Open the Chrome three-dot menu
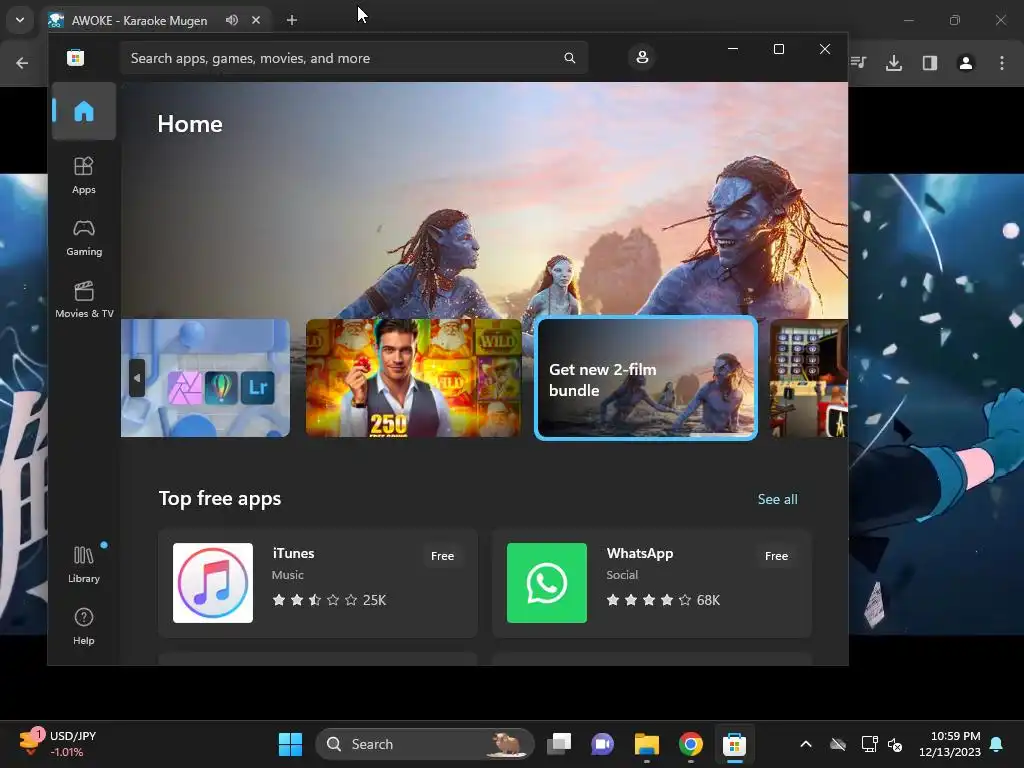This screenshot has width=1024, height=768. coord(1001,63)
